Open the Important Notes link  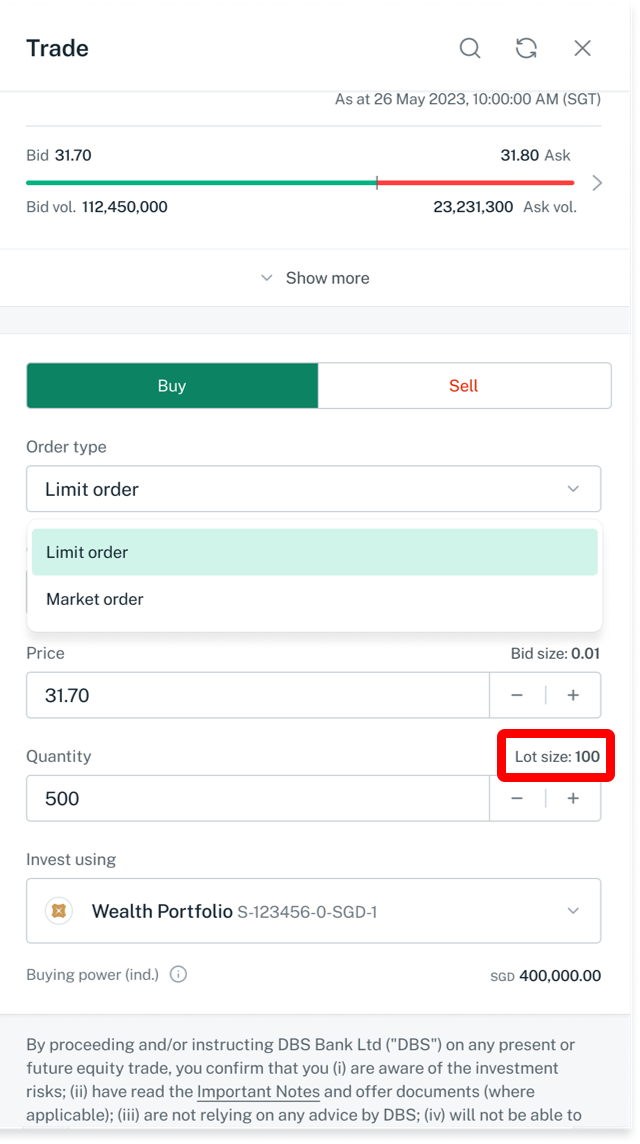(x=258, y=1091)
